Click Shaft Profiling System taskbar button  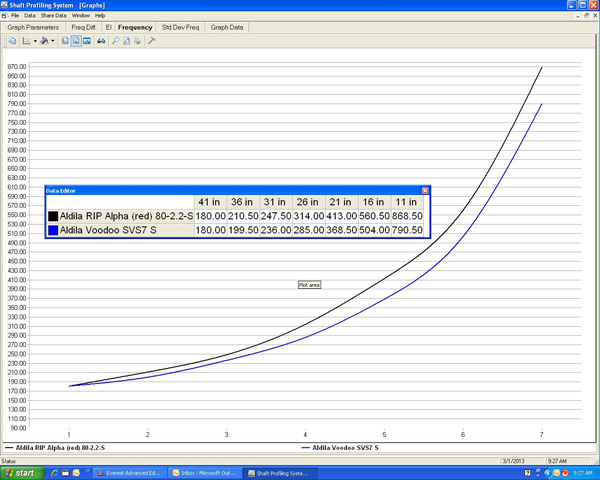280,473
